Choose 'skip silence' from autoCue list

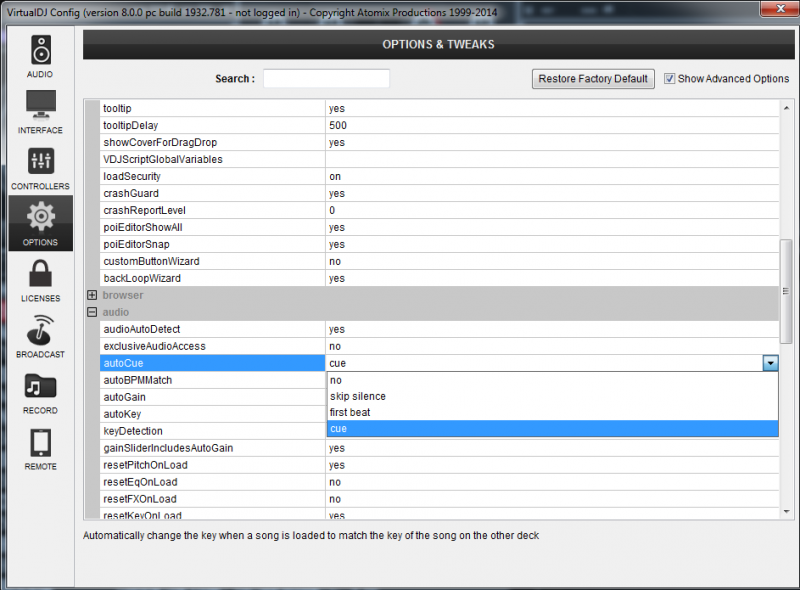[357, 396]
